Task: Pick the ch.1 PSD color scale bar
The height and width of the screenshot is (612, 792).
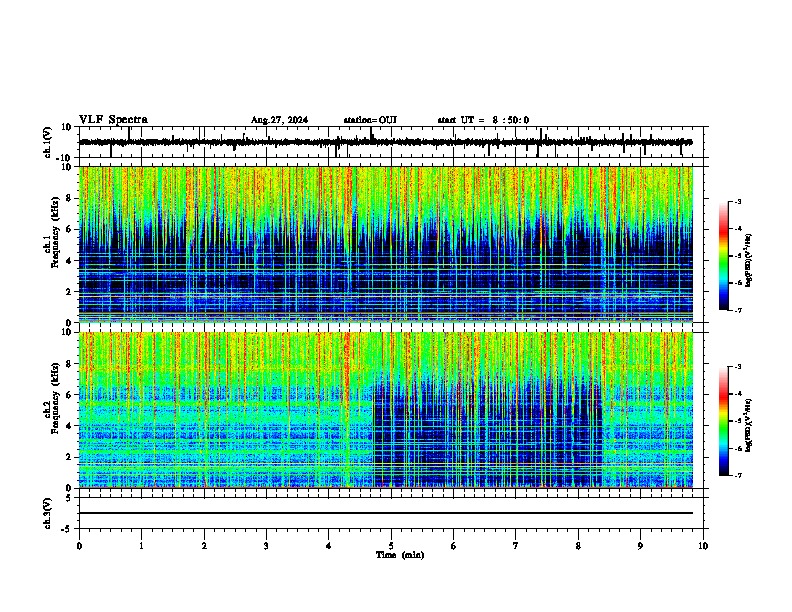Action: click(x=724, y=256)
